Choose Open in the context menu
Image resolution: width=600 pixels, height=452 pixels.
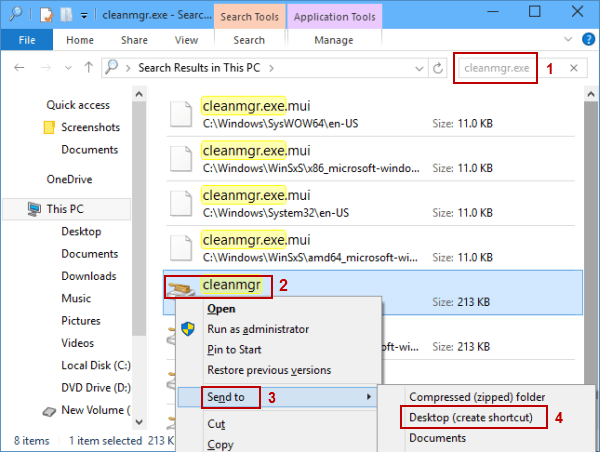[221, 309]
